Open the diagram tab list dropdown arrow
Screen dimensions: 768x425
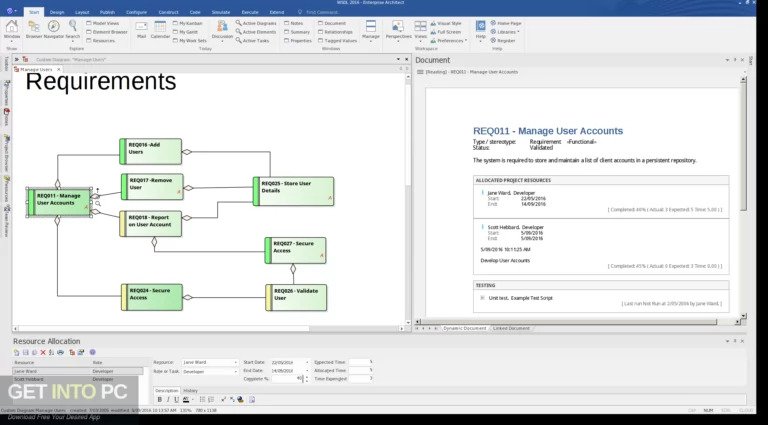(398, 59)
